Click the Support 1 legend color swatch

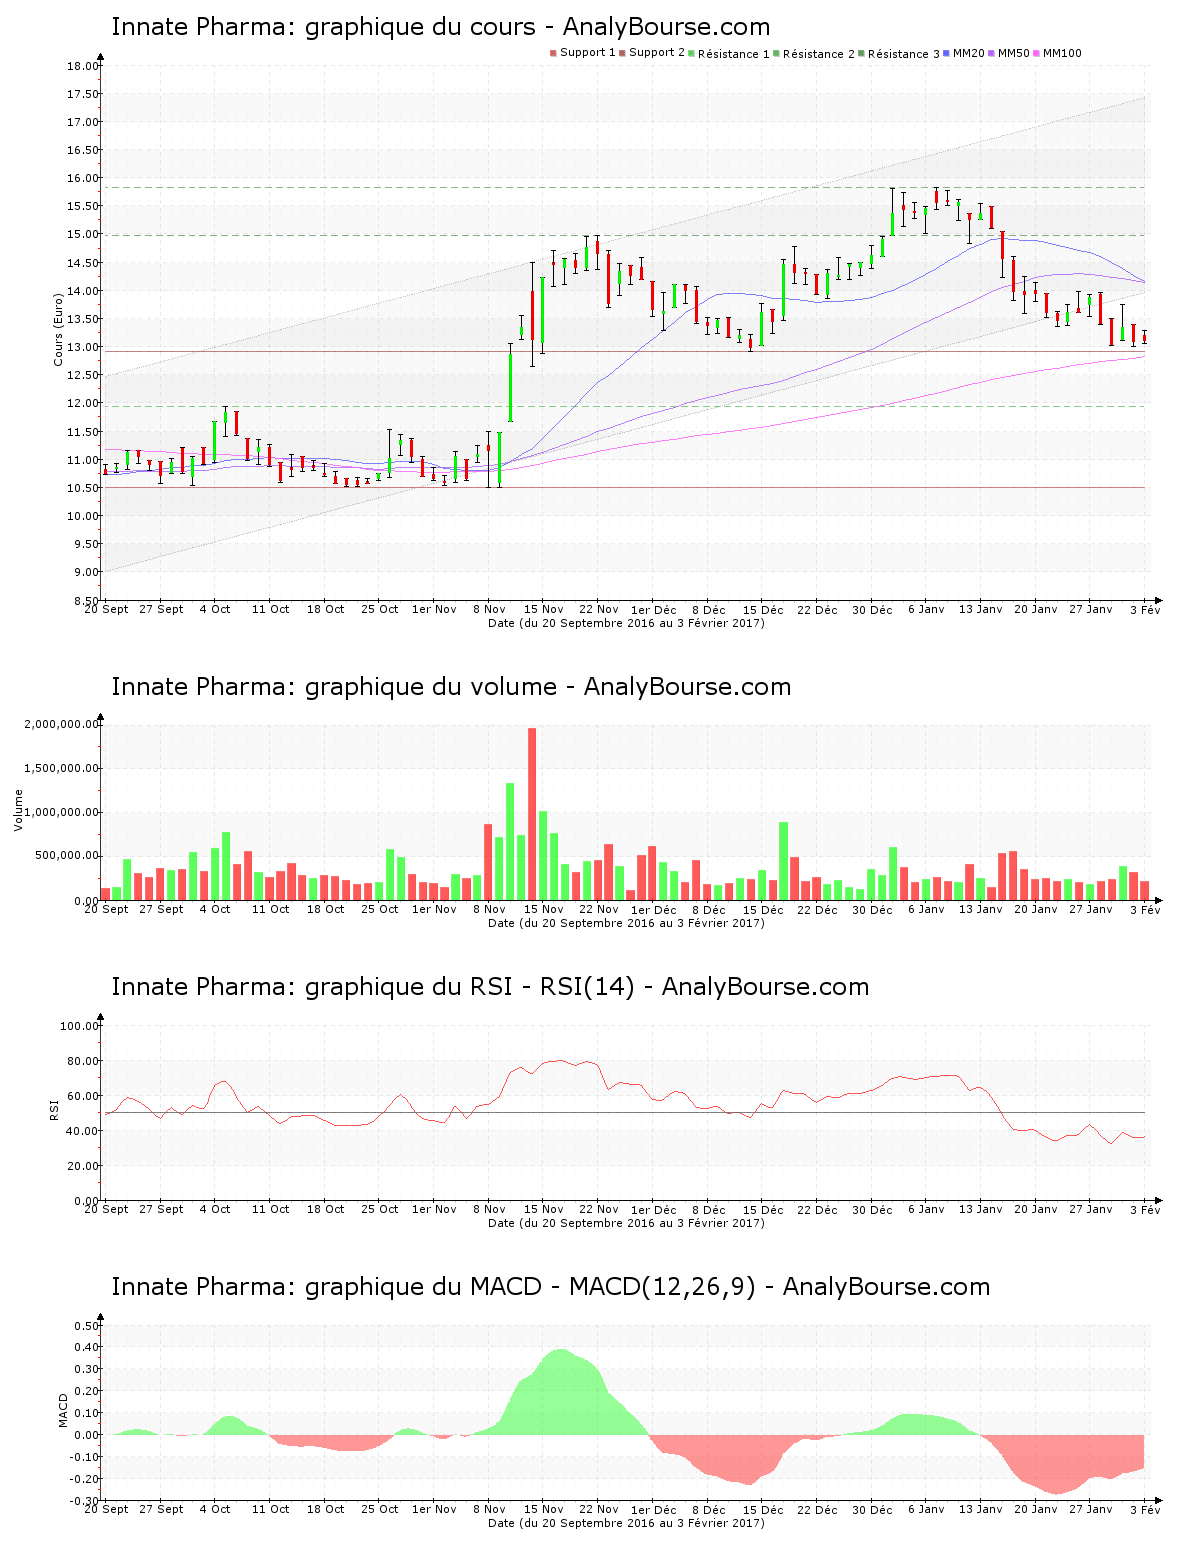[x=553, y=53]
